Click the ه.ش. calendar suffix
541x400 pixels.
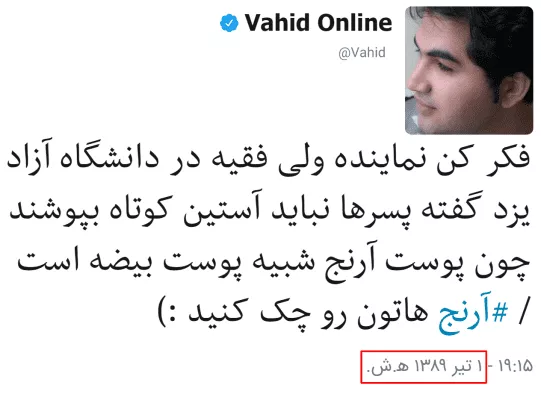(x=388, y=367)
